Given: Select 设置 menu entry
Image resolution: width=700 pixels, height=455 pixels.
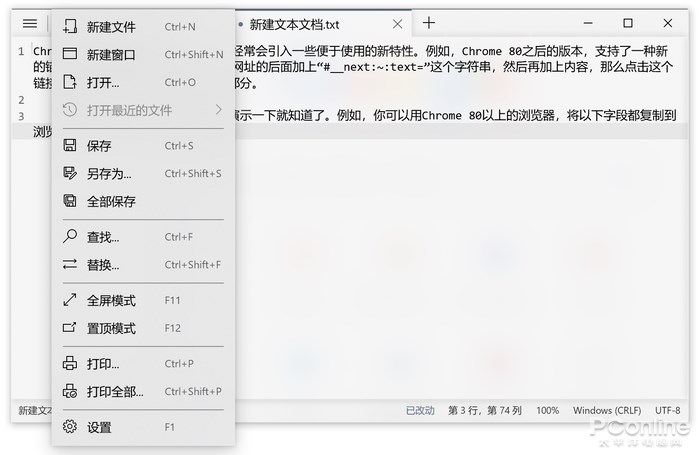Looking at the screenshot, I should point(143,427).
